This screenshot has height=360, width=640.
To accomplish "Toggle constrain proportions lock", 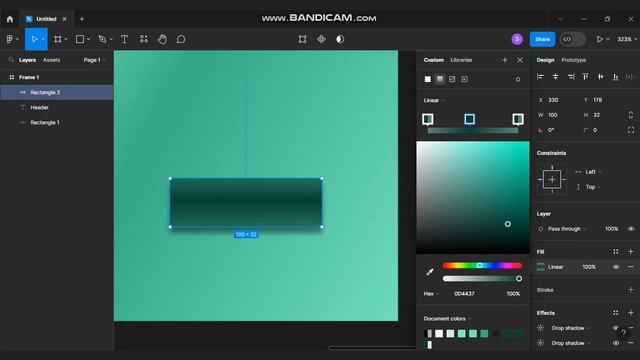I will (631, 115).
